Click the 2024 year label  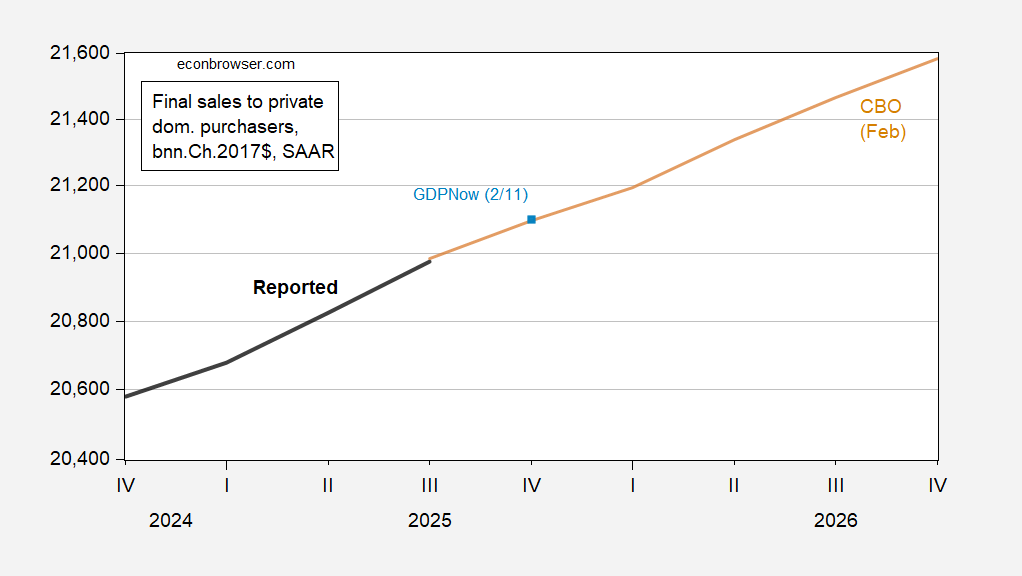(x=171, y=521)
